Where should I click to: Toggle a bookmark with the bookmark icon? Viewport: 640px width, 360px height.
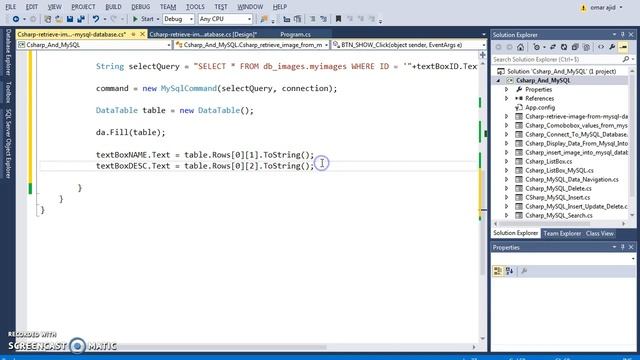coord(338,19)
